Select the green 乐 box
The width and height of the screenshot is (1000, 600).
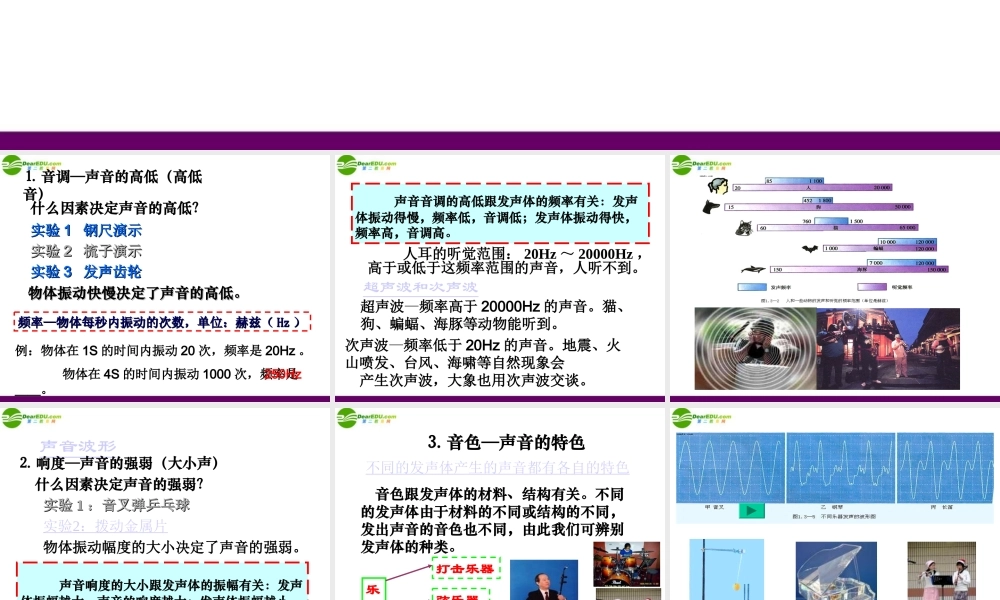[x=373, y=589]
